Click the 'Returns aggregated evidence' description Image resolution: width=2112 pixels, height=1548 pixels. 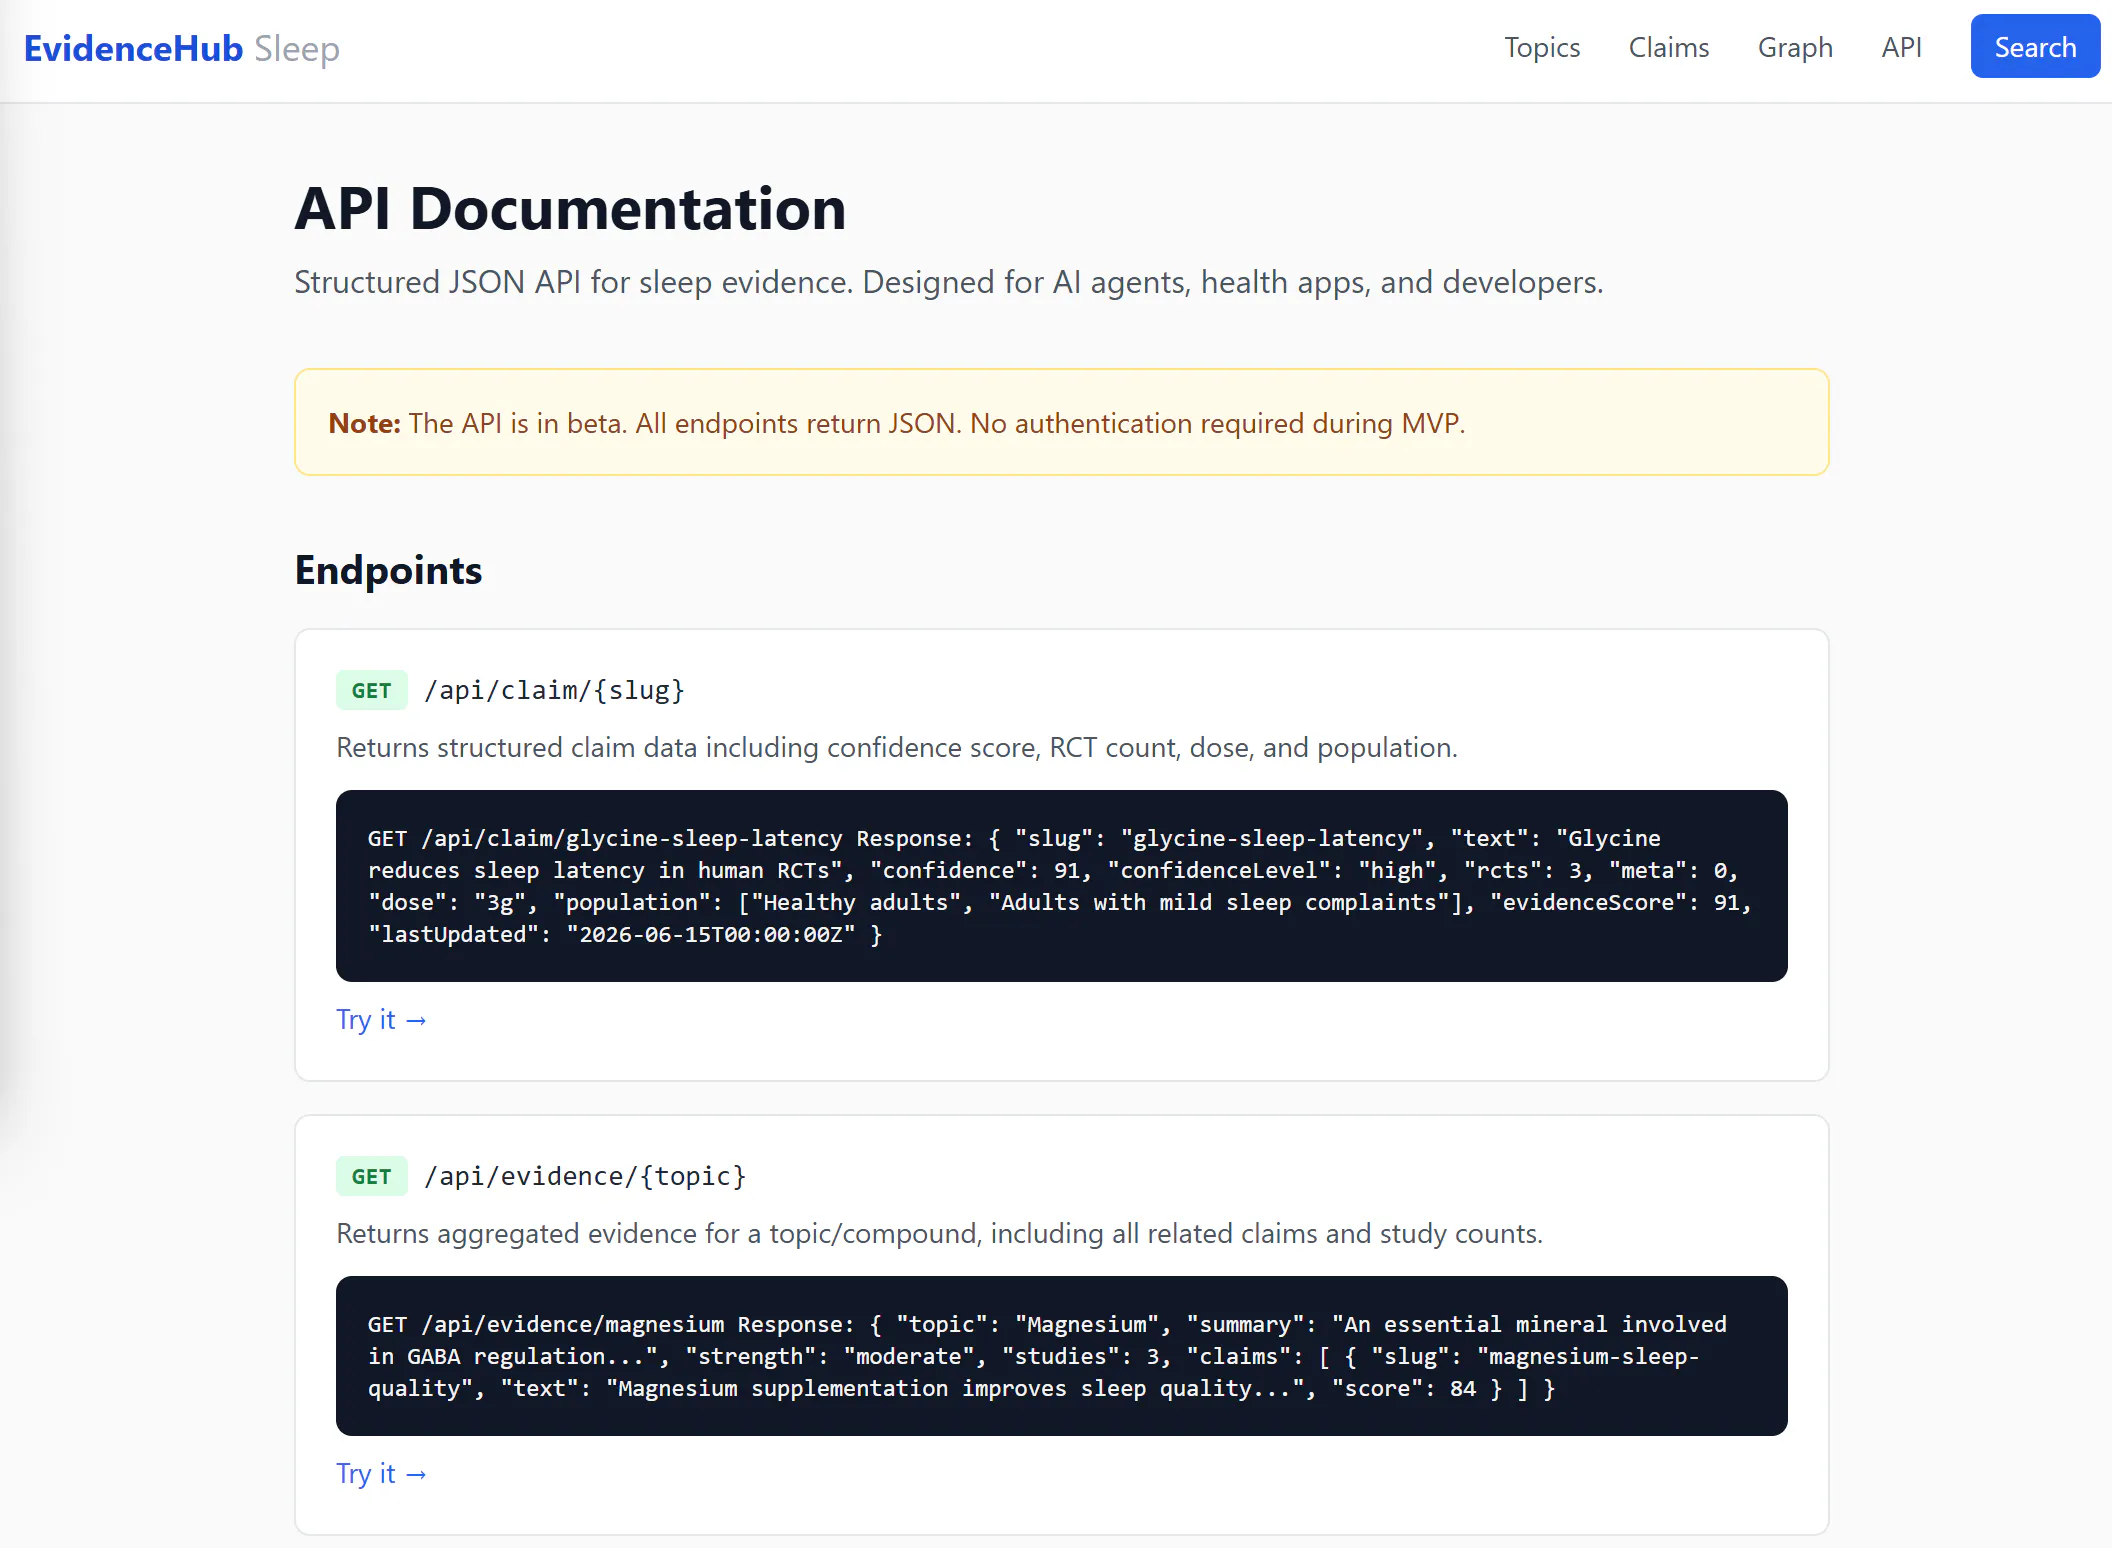point(939,1233)
